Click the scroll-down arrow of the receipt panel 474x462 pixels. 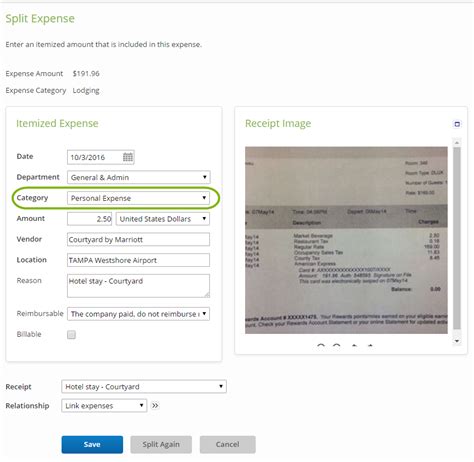(x=457, y=341)
